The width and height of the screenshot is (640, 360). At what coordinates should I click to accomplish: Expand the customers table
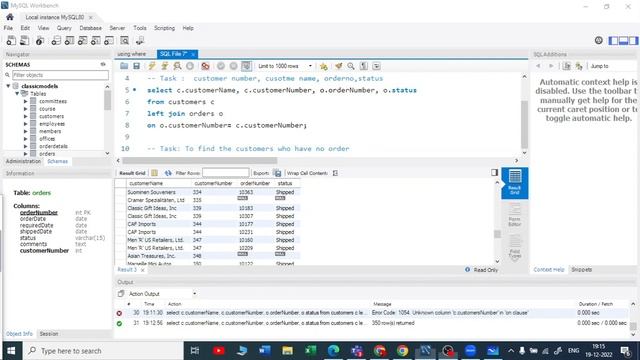pyautogui.click(x=26, y=116)
